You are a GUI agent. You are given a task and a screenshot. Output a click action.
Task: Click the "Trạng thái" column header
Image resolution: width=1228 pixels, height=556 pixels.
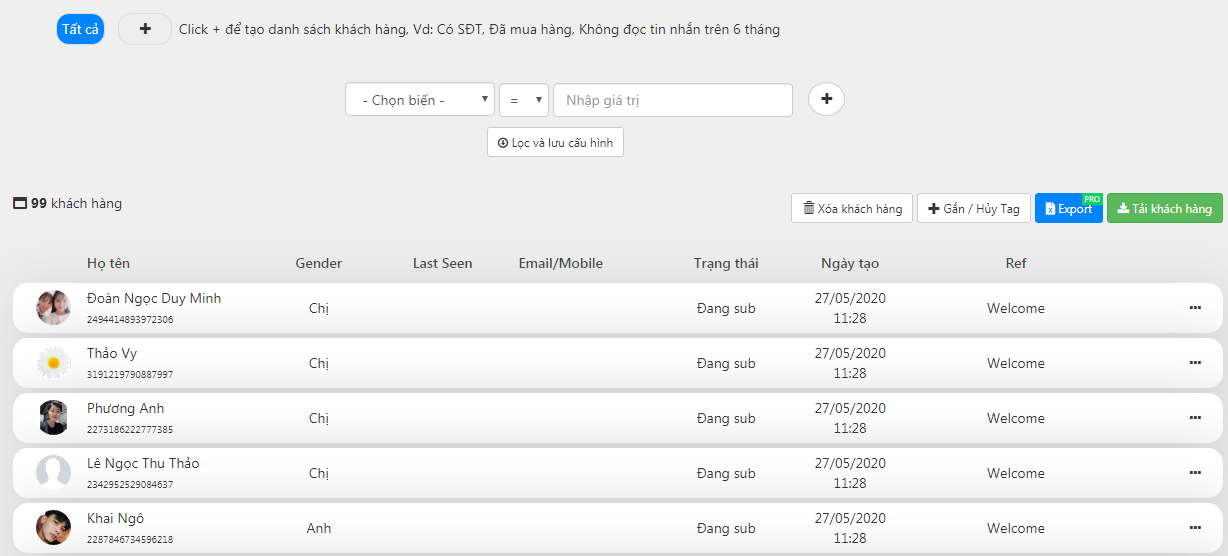(726, 263)
